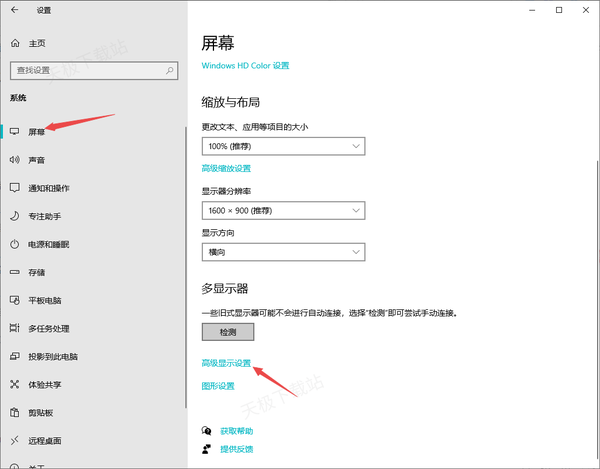
Task: Select 屏幕 in the system sidebar
Action: tap(36, 132)
